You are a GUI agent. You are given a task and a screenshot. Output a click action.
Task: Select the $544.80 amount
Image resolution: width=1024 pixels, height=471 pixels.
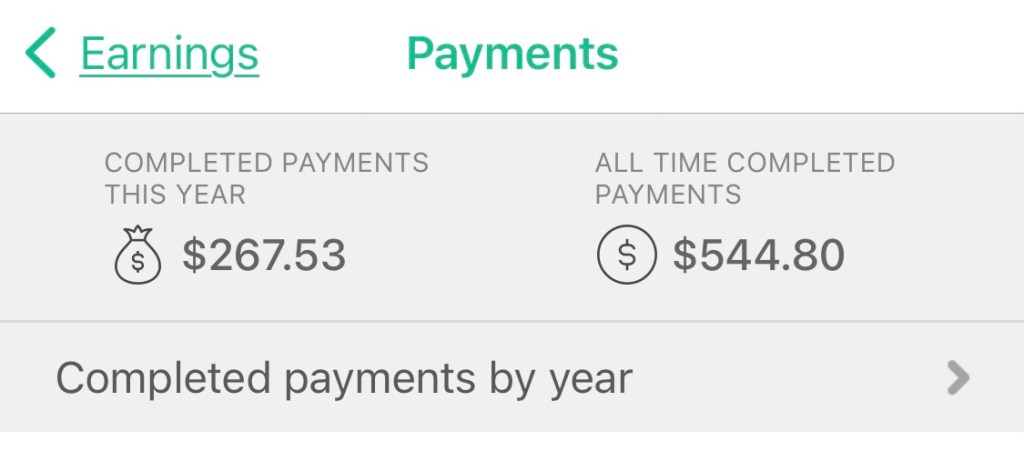(759, 256)
